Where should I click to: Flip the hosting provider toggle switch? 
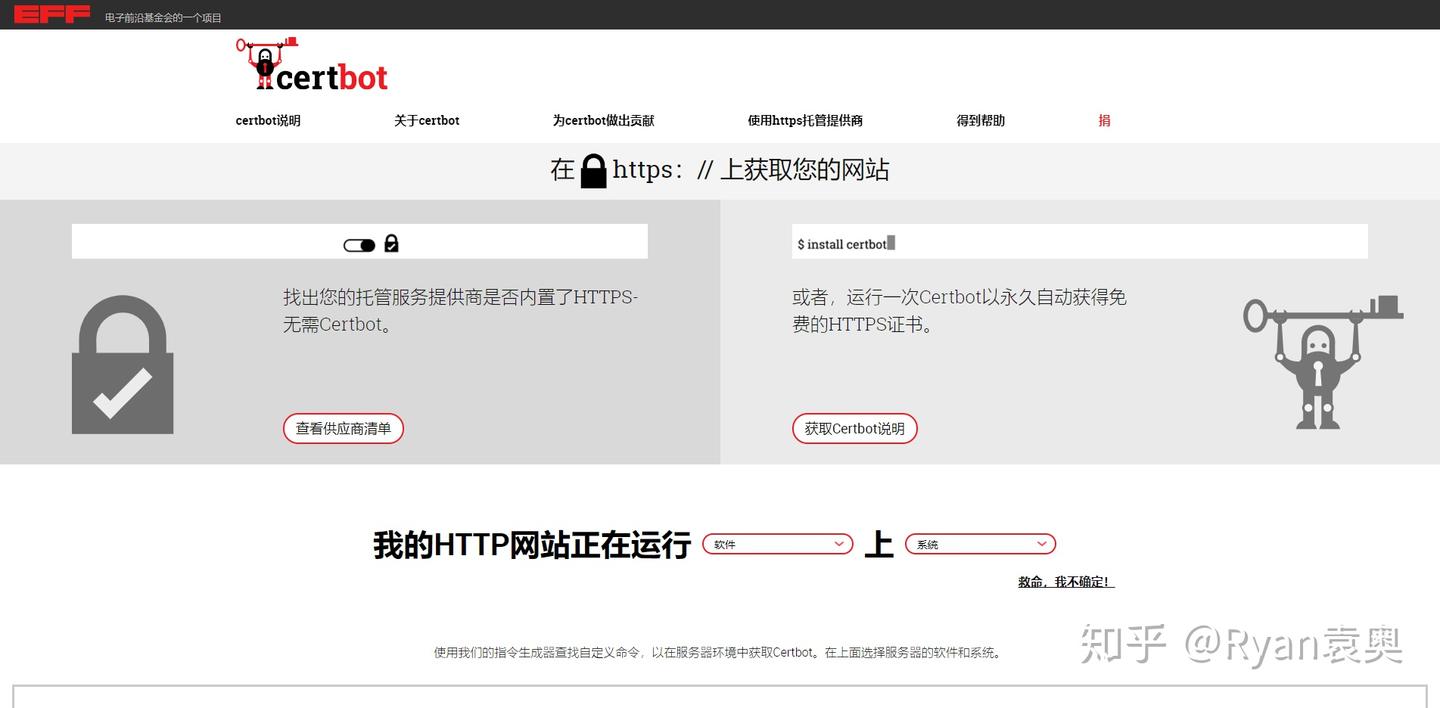point(359,244)
